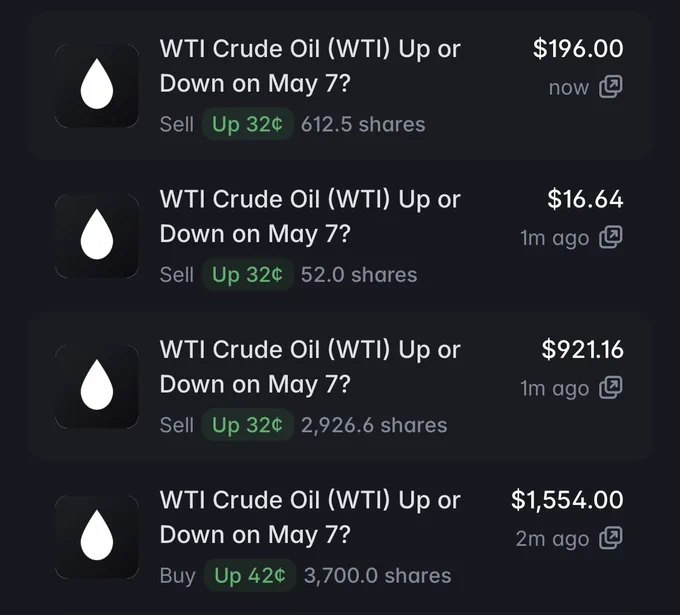The height and width of the screenshot is (615, 680).
Task: Open external link for $16.64 trade
Action: tap(611, 237)
